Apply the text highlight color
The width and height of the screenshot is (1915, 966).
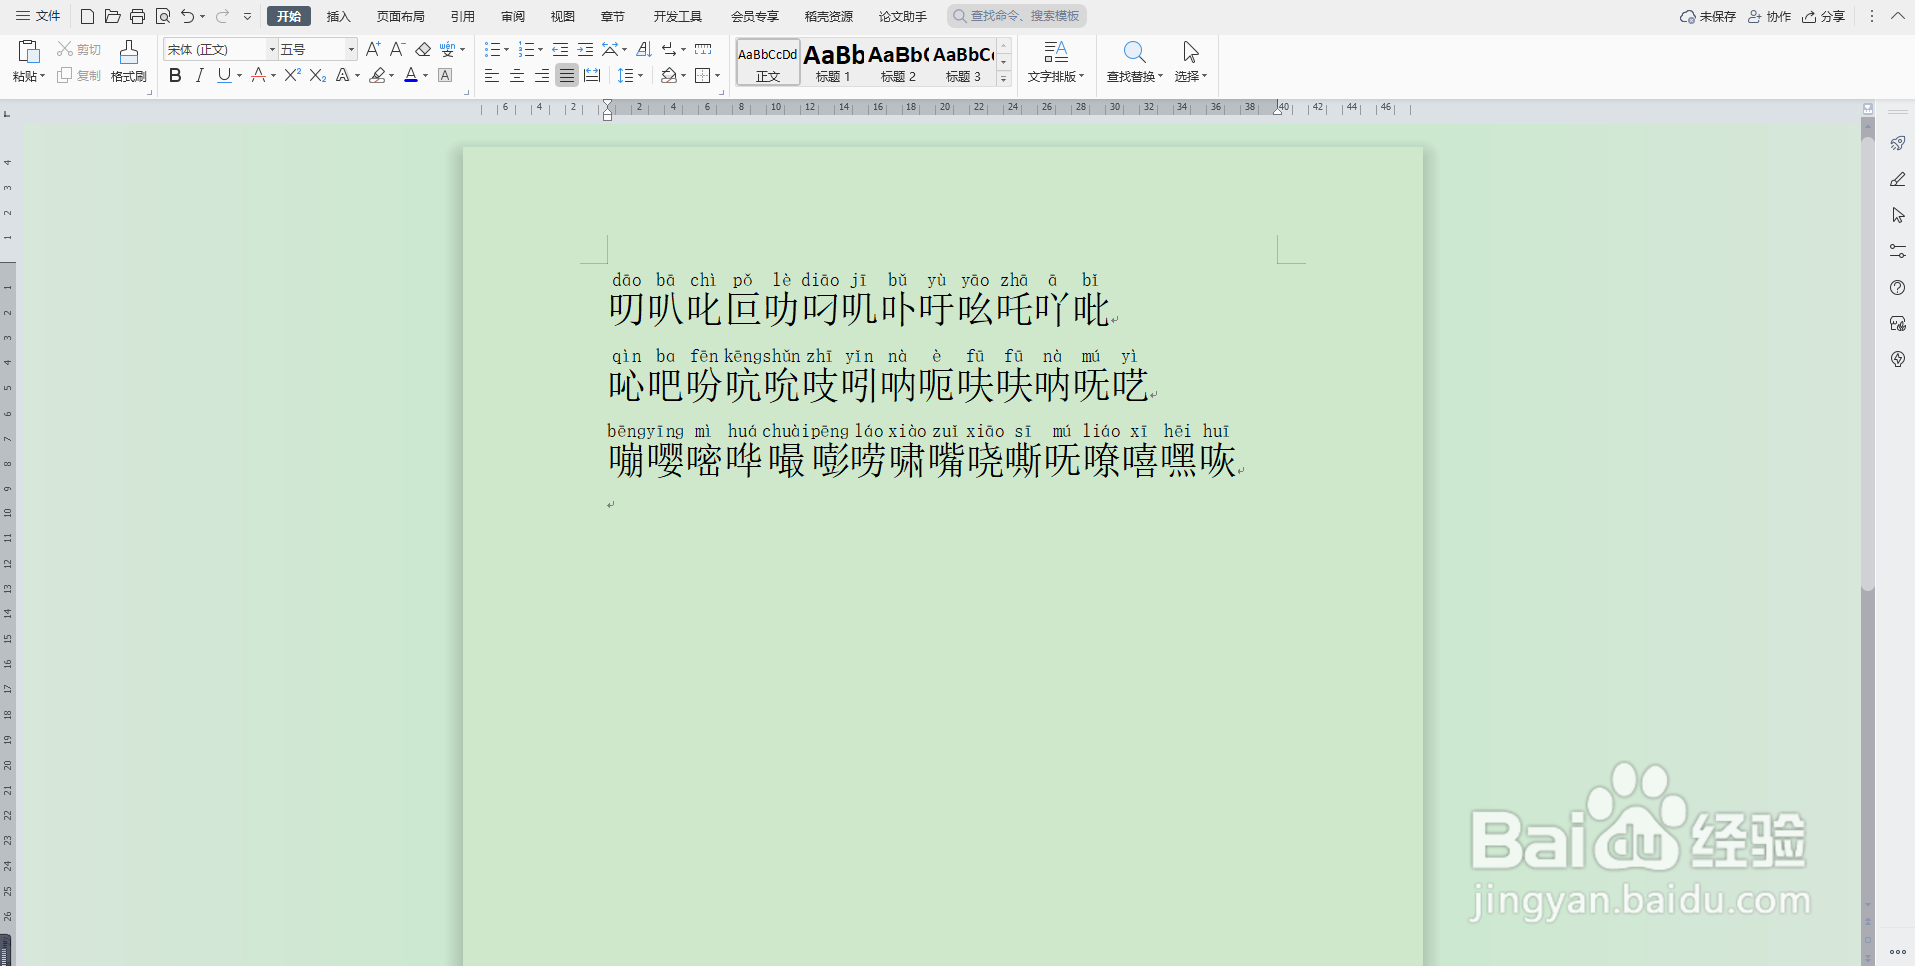[x=376, y=75]
